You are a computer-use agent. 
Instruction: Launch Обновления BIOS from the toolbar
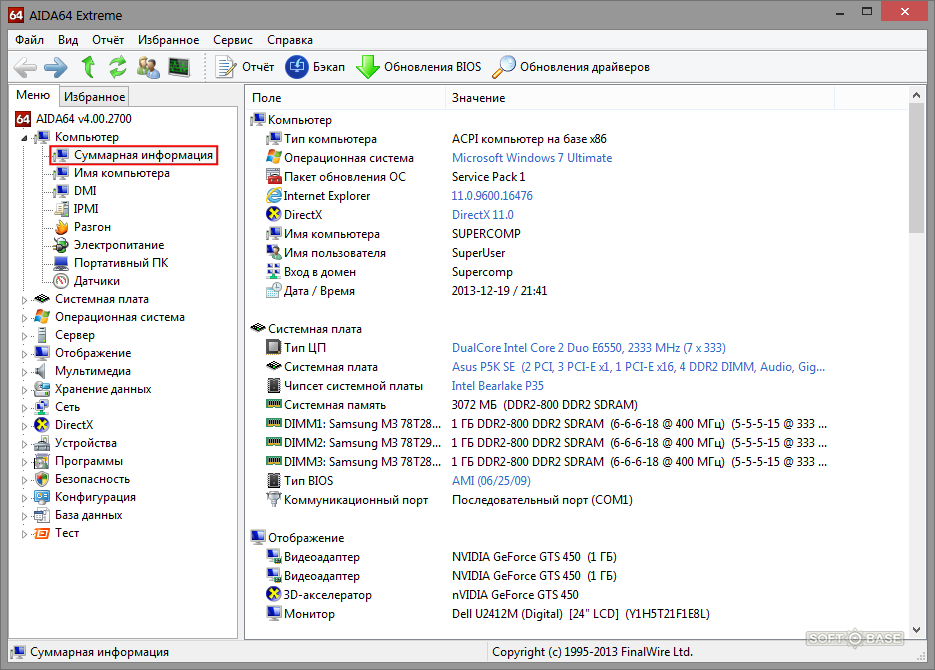pyautogui.click(x=419, y=67)
